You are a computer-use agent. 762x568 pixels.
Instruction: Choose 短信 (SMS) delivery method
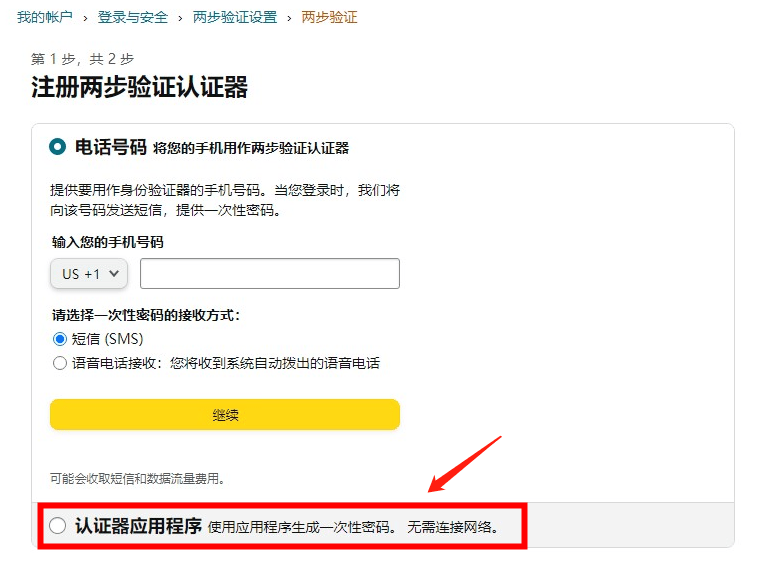click(60, 339)
